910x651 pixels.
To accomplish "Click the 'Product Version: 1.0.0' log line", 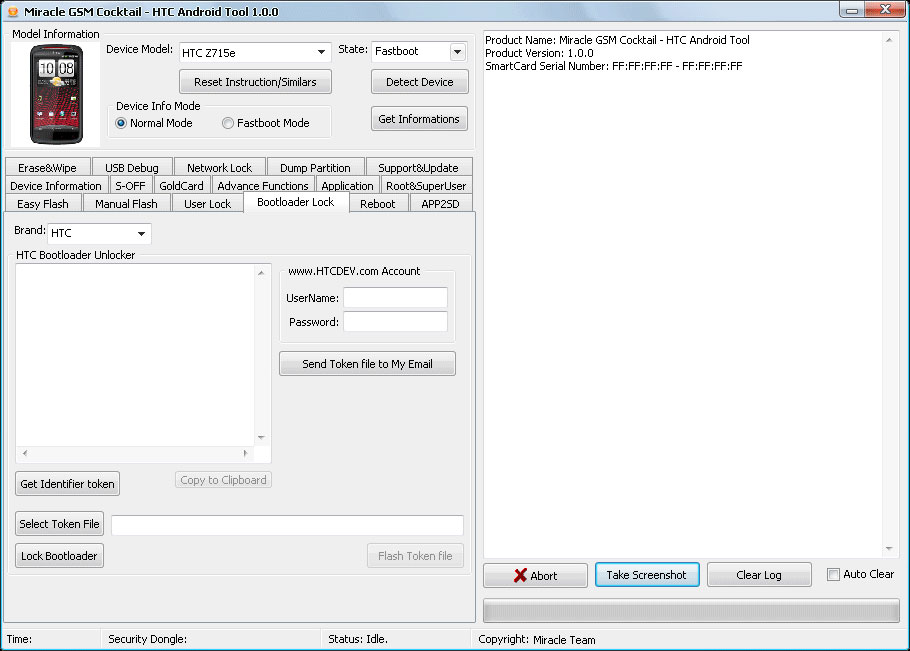I will pyautogui.click(x=539, y=53).
